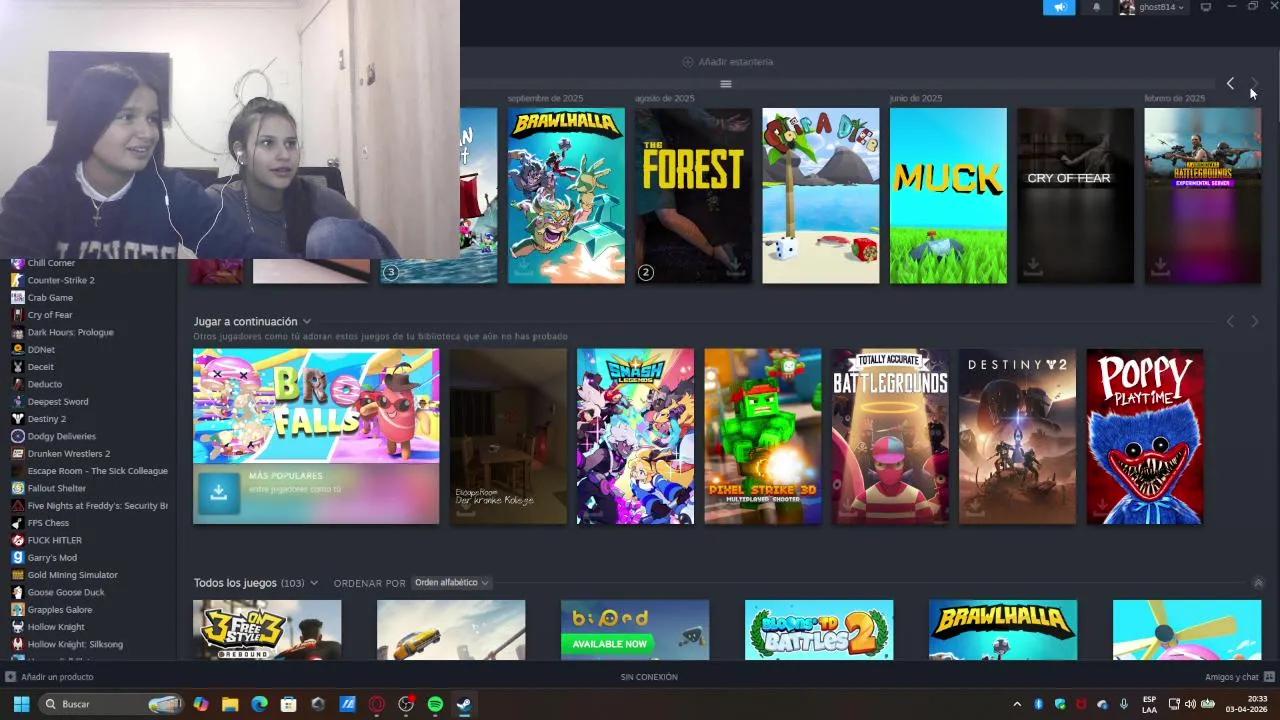Image resolution: width=1280 pixels, height=720 pixels.
Task: Click the SIN CONEXIÓN status text
Action: point(649,677)
